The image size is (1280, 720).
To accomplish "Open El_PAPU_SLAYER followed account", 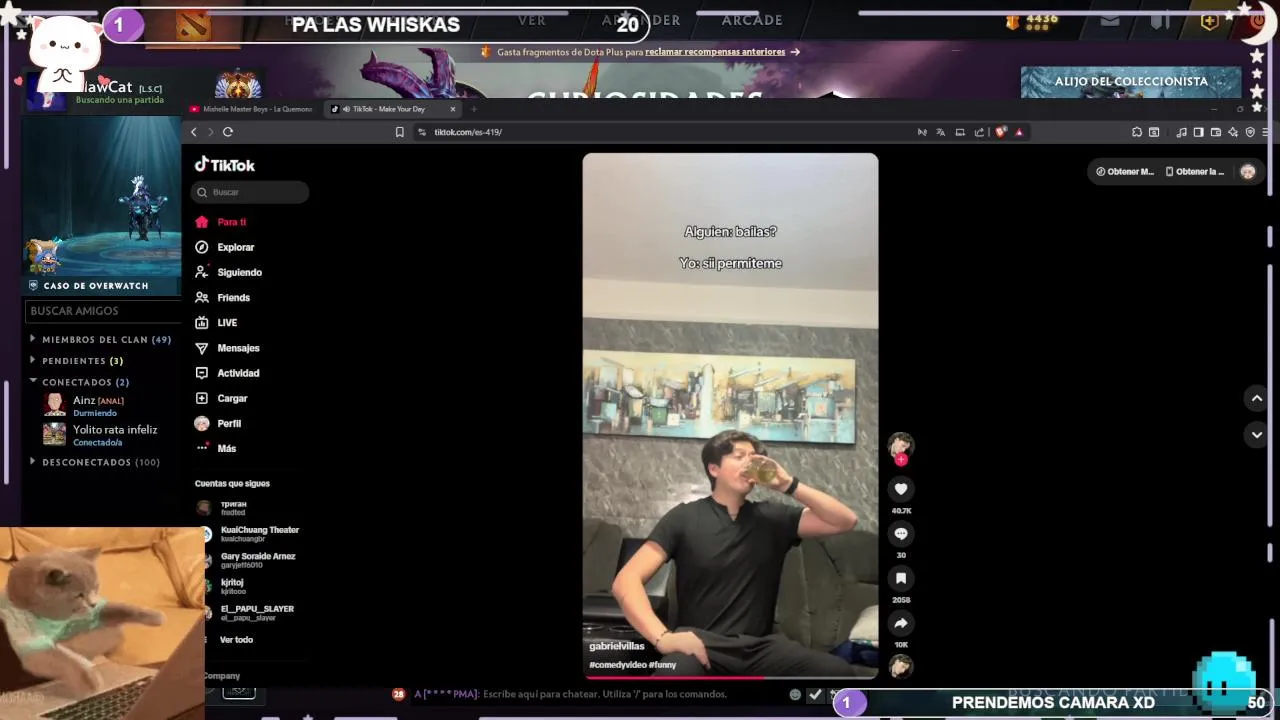I will 246,612.
